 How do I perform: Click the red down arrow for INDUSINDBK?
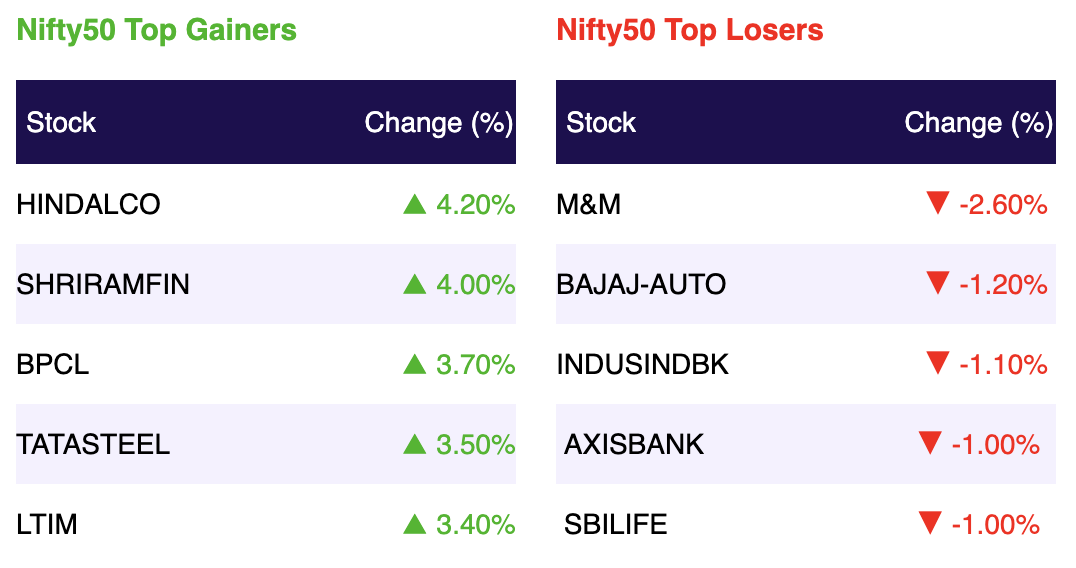[937, 364]
